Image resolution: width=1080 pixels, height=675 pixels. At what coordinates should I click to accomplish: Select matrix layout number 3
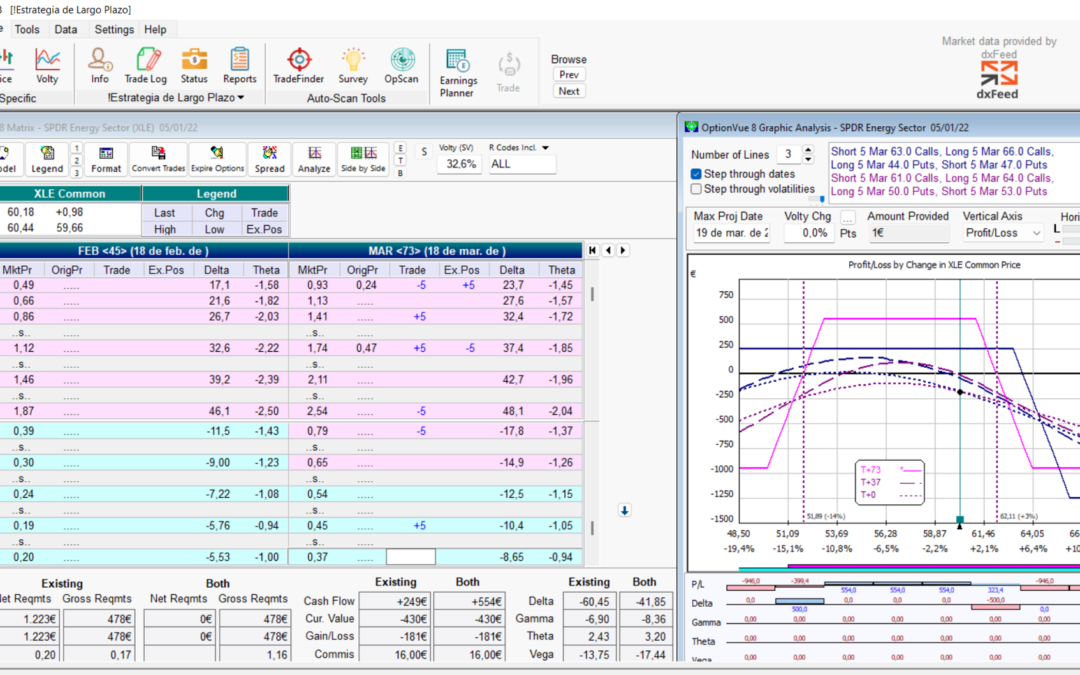pos(76,173)
